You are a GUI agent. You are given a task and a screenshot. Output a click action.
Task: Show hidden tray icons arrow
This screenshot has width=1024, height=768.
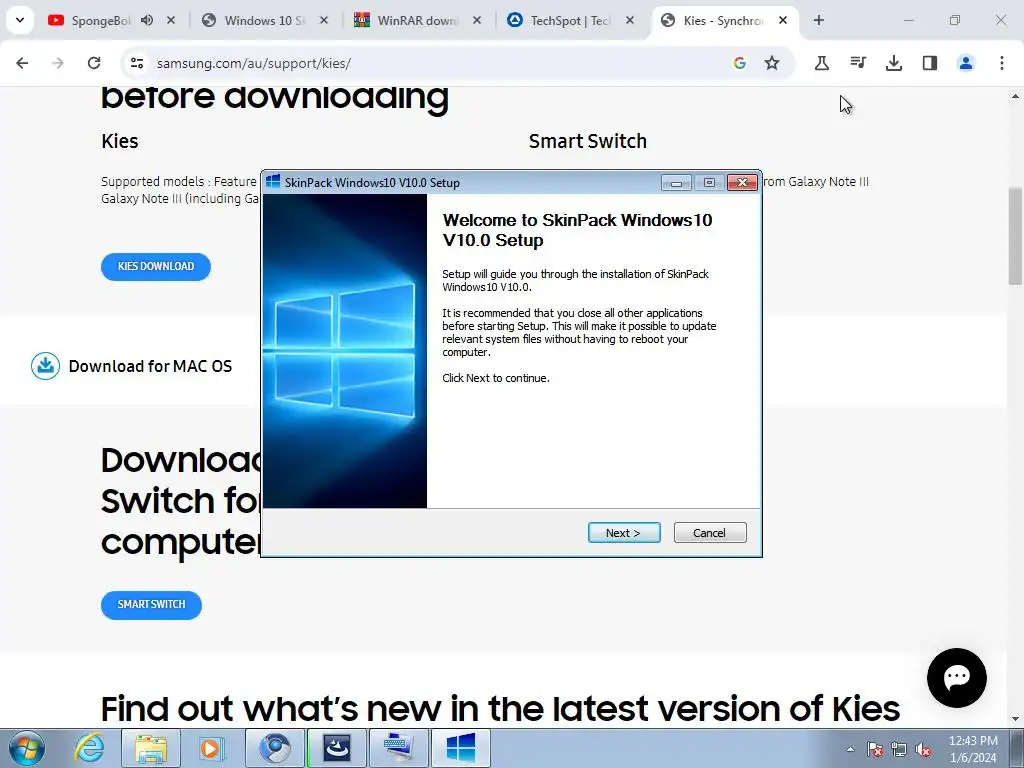(850, 749)
